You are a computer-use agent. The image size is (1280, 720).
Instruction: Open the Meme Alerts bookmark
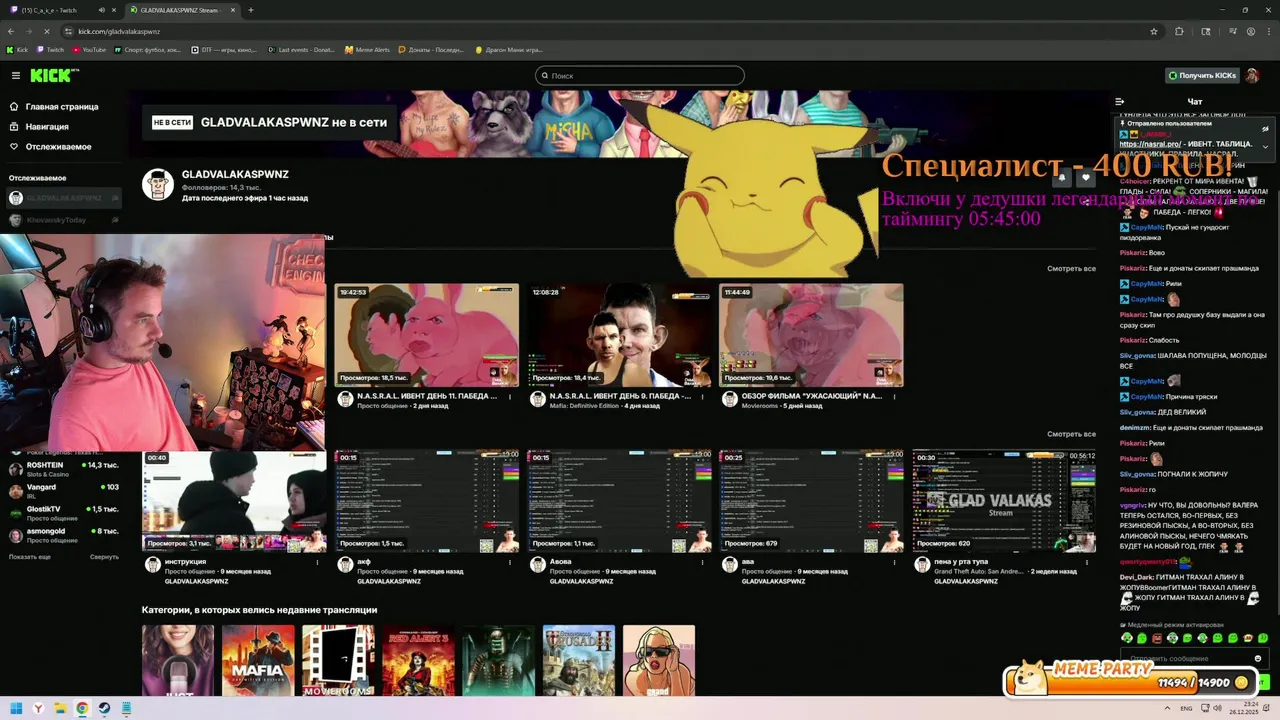point(367,49)
